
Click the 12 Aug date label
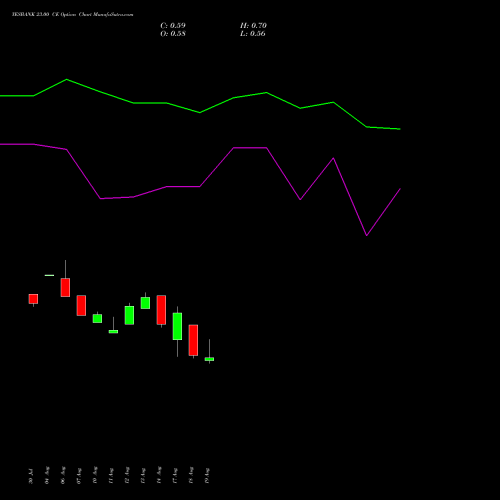[127, 475]
